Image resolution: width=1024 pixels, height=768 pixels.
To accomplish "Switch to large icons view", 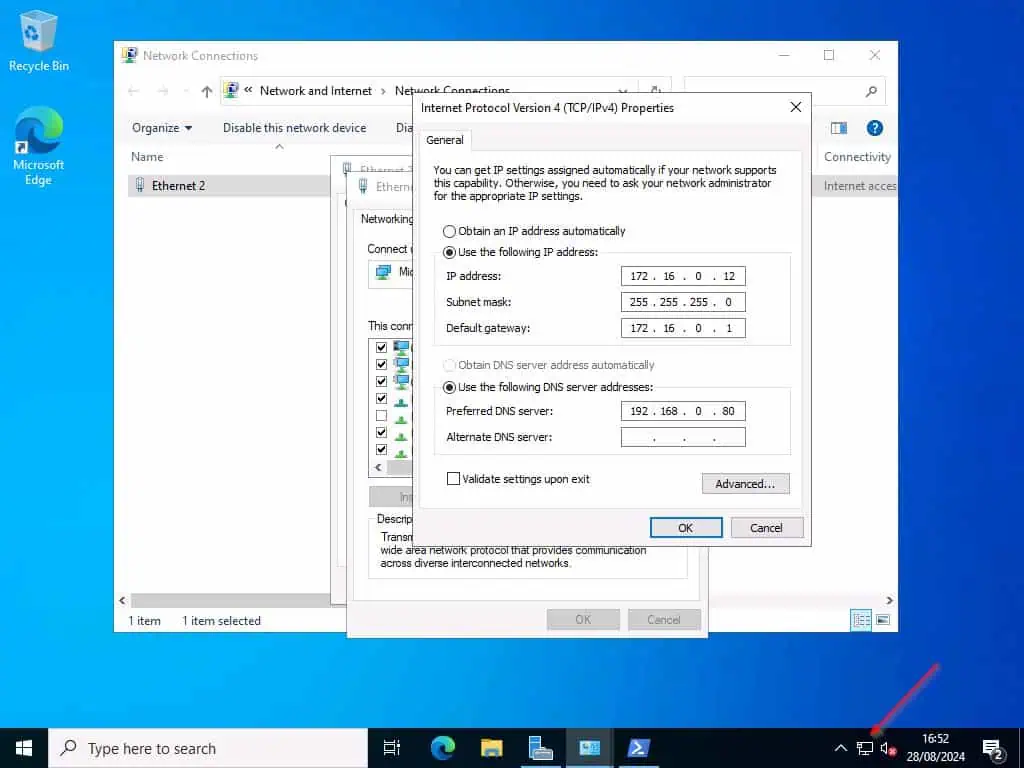I will coord(883,620).
